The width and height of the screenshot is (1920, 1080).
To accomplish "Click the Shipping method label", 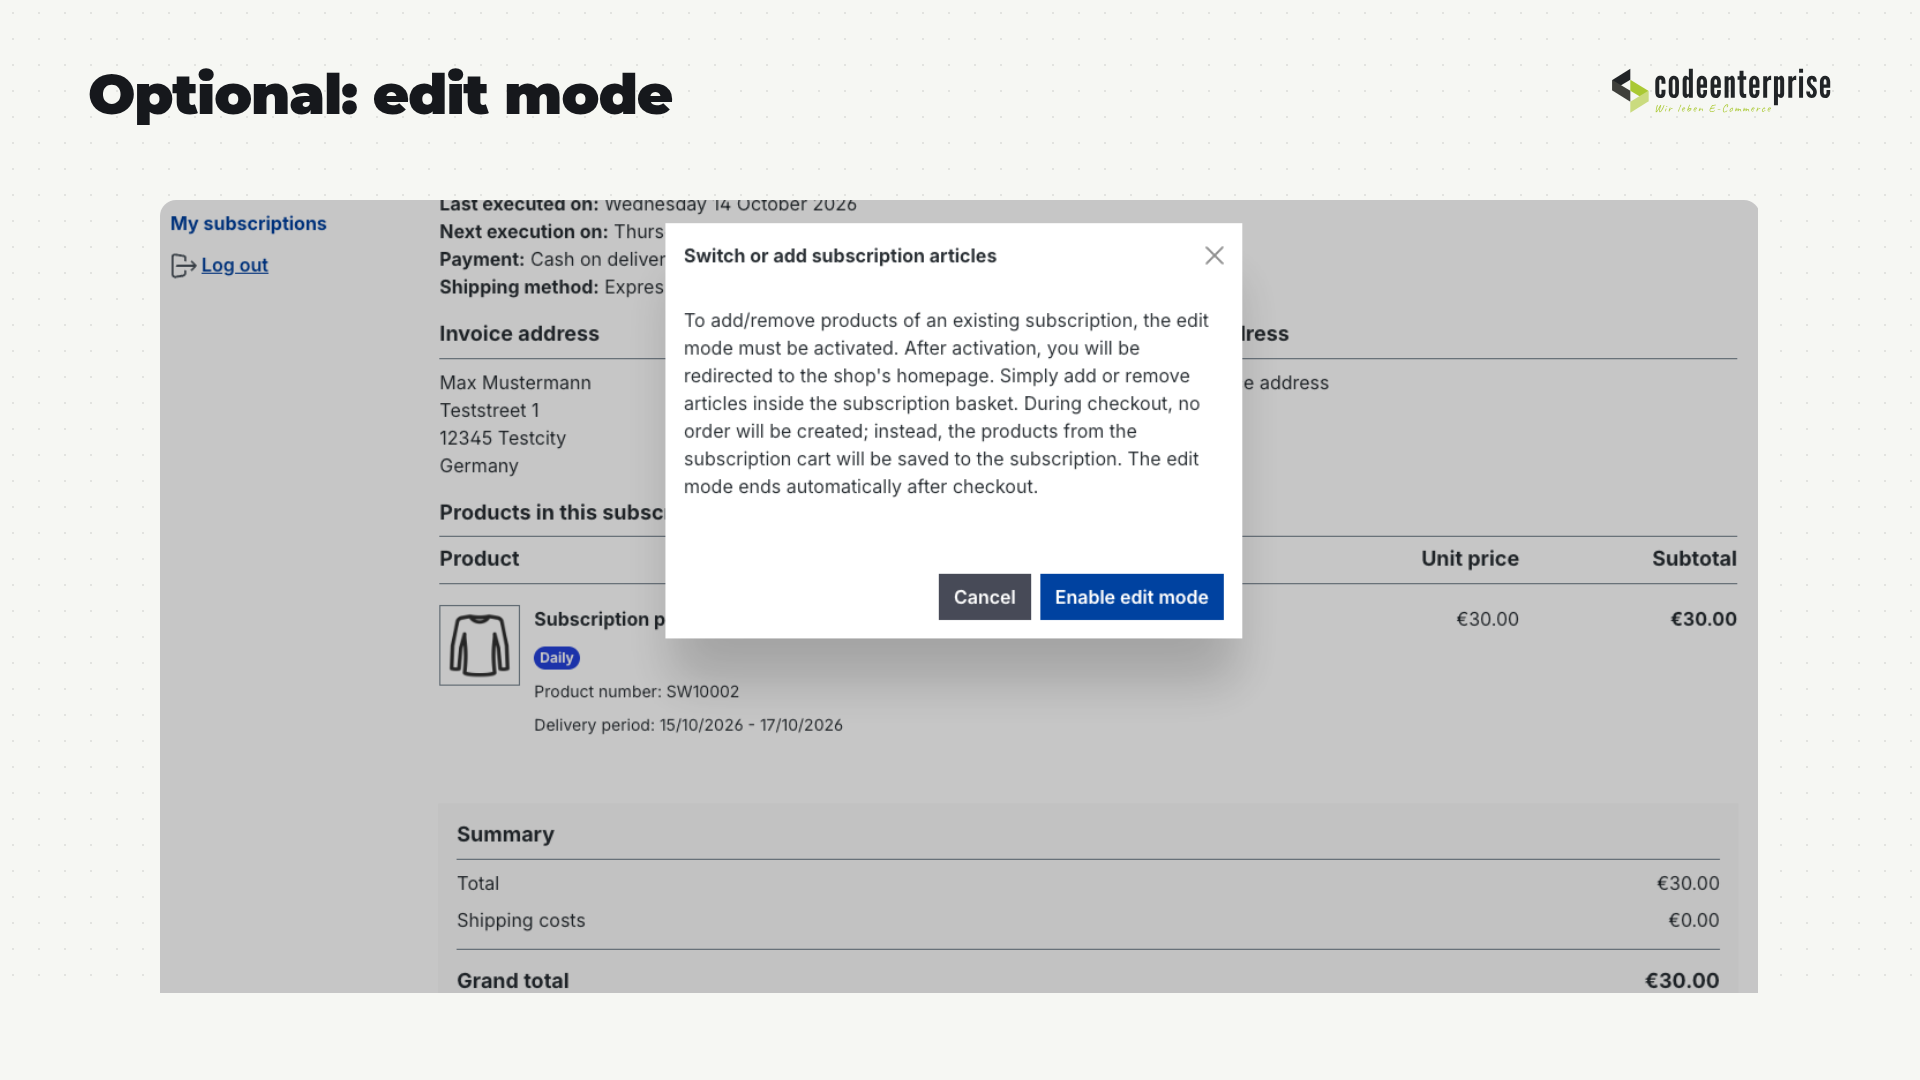I will (x=519, y=287).
